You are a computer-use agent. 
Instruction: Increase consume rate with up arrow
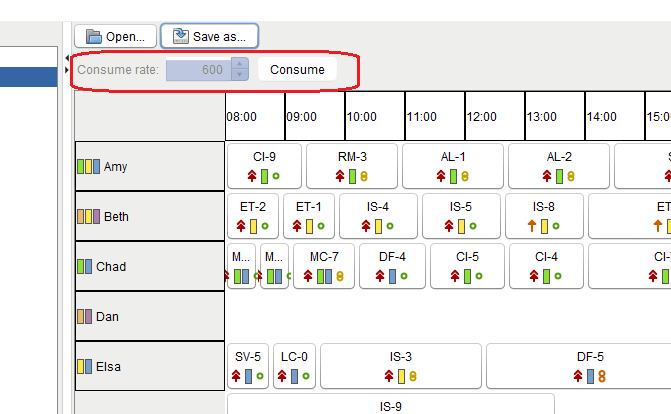pyautogui.click(x=238, y=65)
